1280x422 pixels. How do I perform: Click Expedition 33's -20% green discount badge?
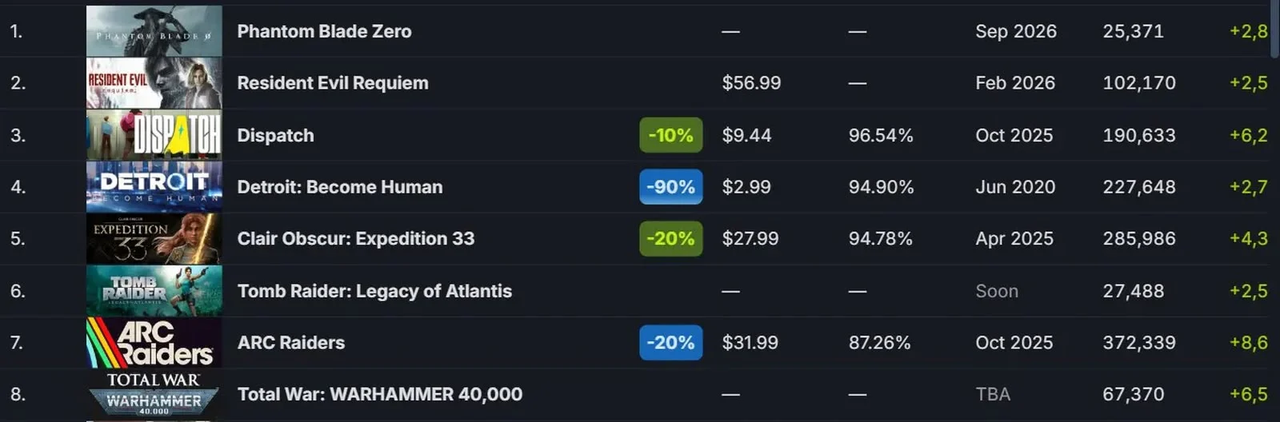click(671, 239)
